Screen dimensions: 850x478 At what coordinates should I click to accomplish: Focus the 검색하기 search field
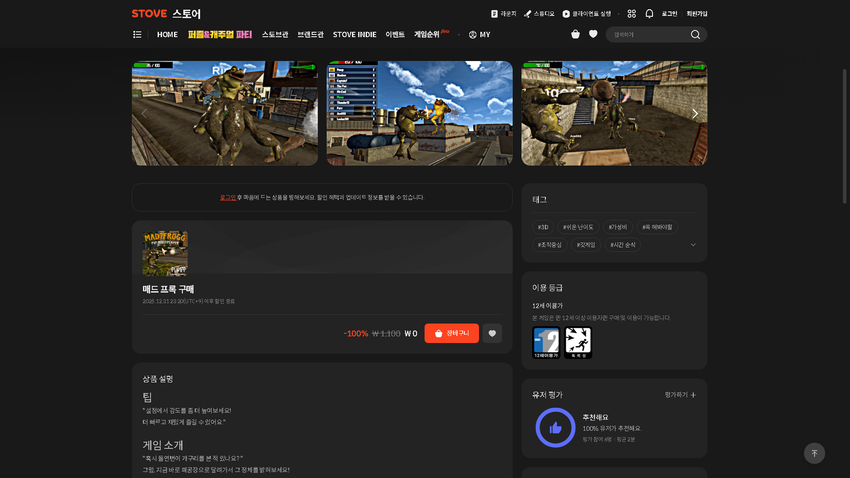pyautogui.click(x=649, y=35)
